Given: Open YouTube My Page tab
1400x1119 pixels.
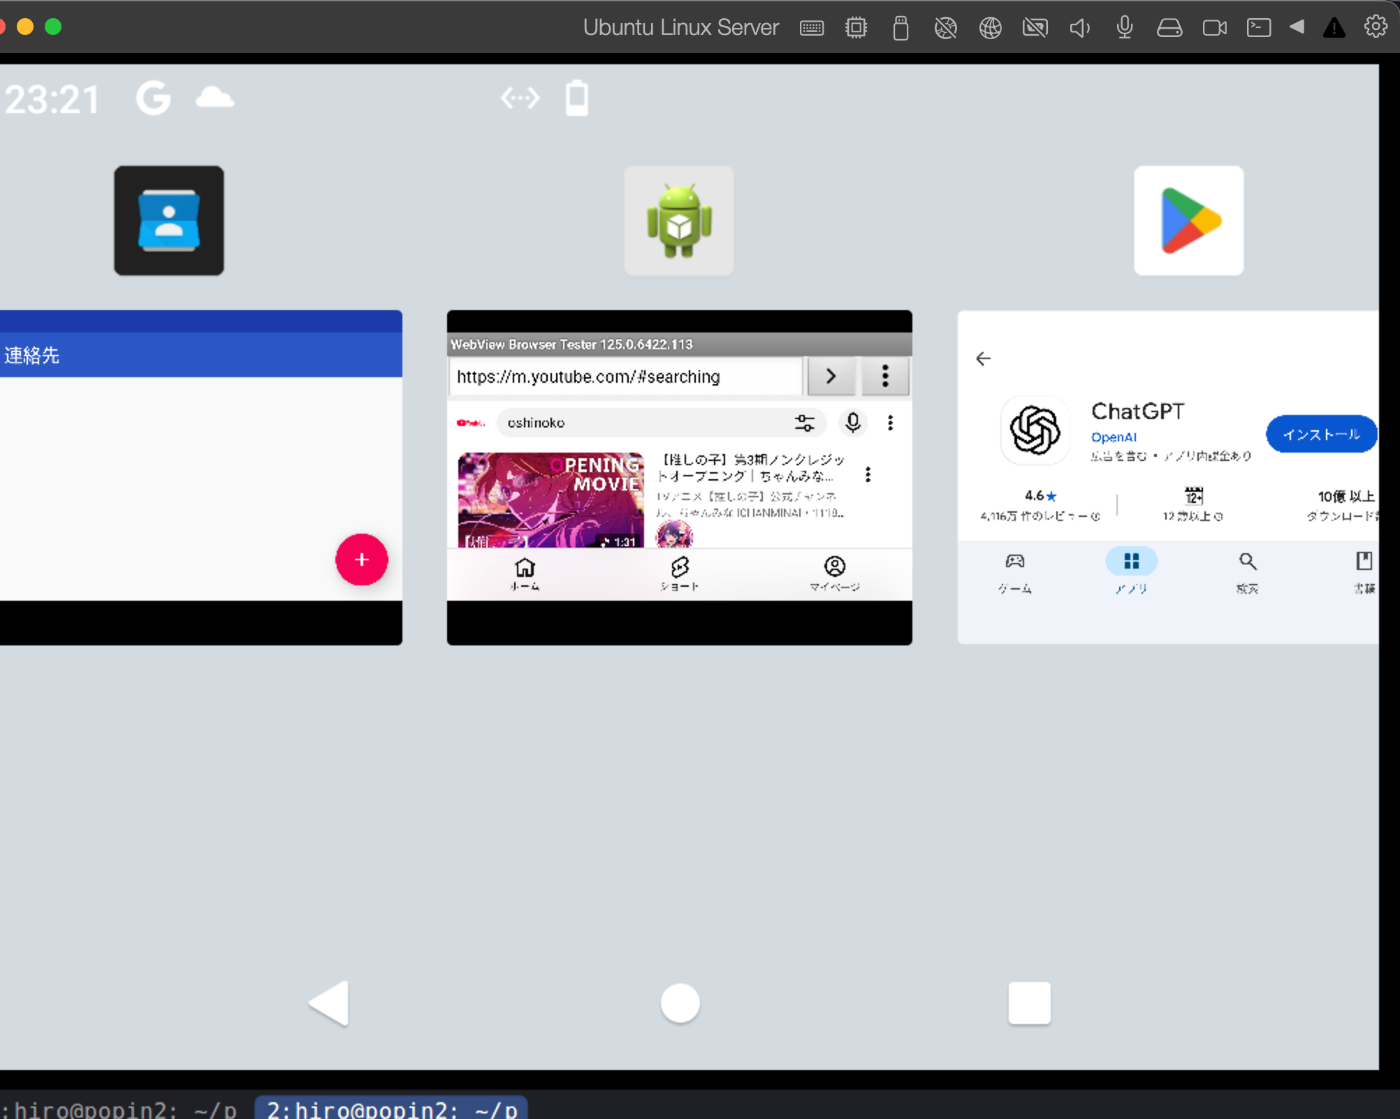Looking at the screenshot, I should (835, 574).
